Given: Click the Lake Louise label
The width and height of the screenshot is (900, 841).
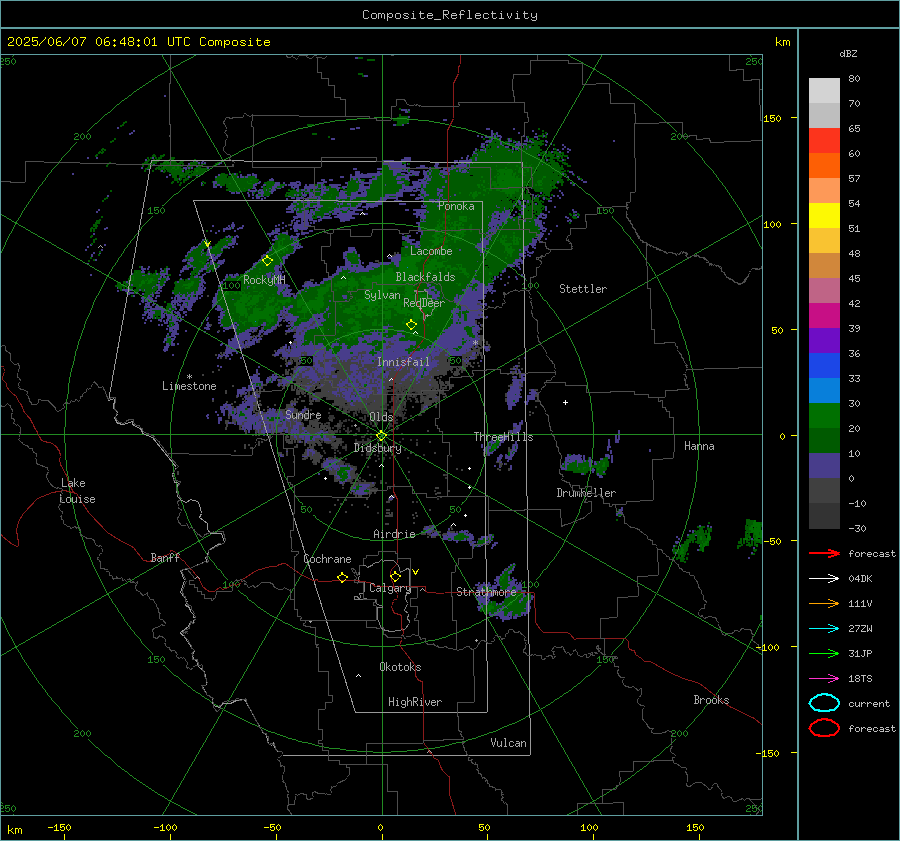Looking at the screenshot, I should (77, 491).
